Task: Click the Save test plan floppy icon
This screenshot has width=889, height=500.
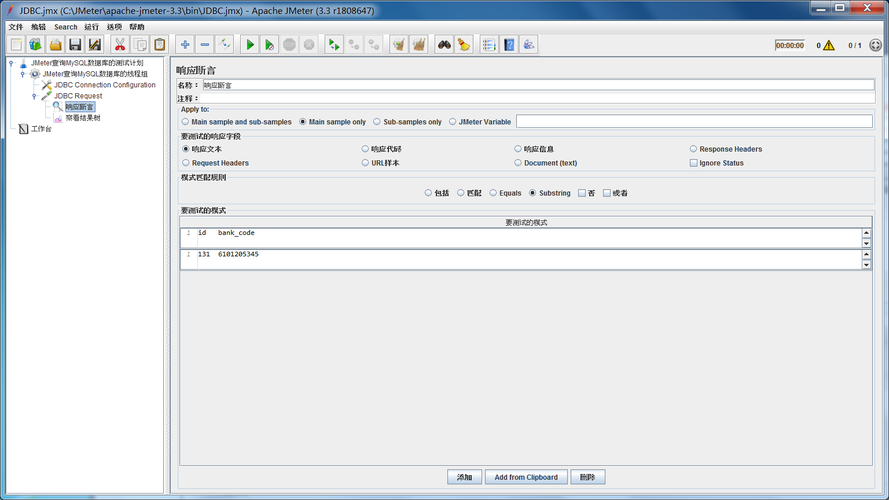Action: 75,45
